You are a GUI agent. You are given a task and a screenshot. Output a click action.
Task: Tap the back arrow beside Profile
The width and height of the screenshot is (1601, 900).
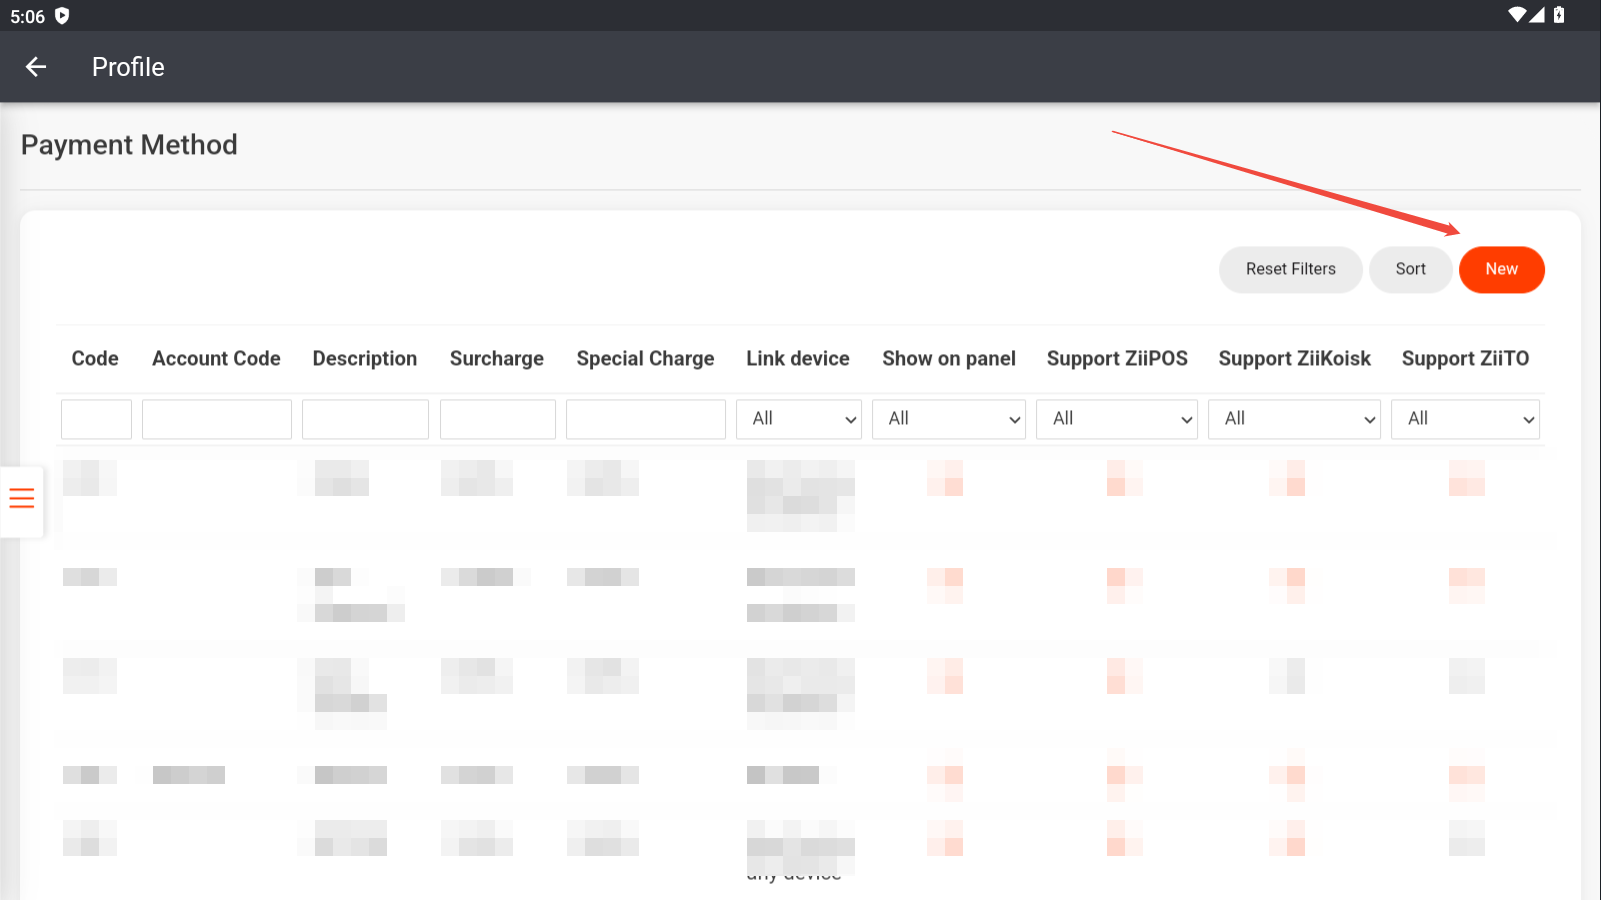36,67
